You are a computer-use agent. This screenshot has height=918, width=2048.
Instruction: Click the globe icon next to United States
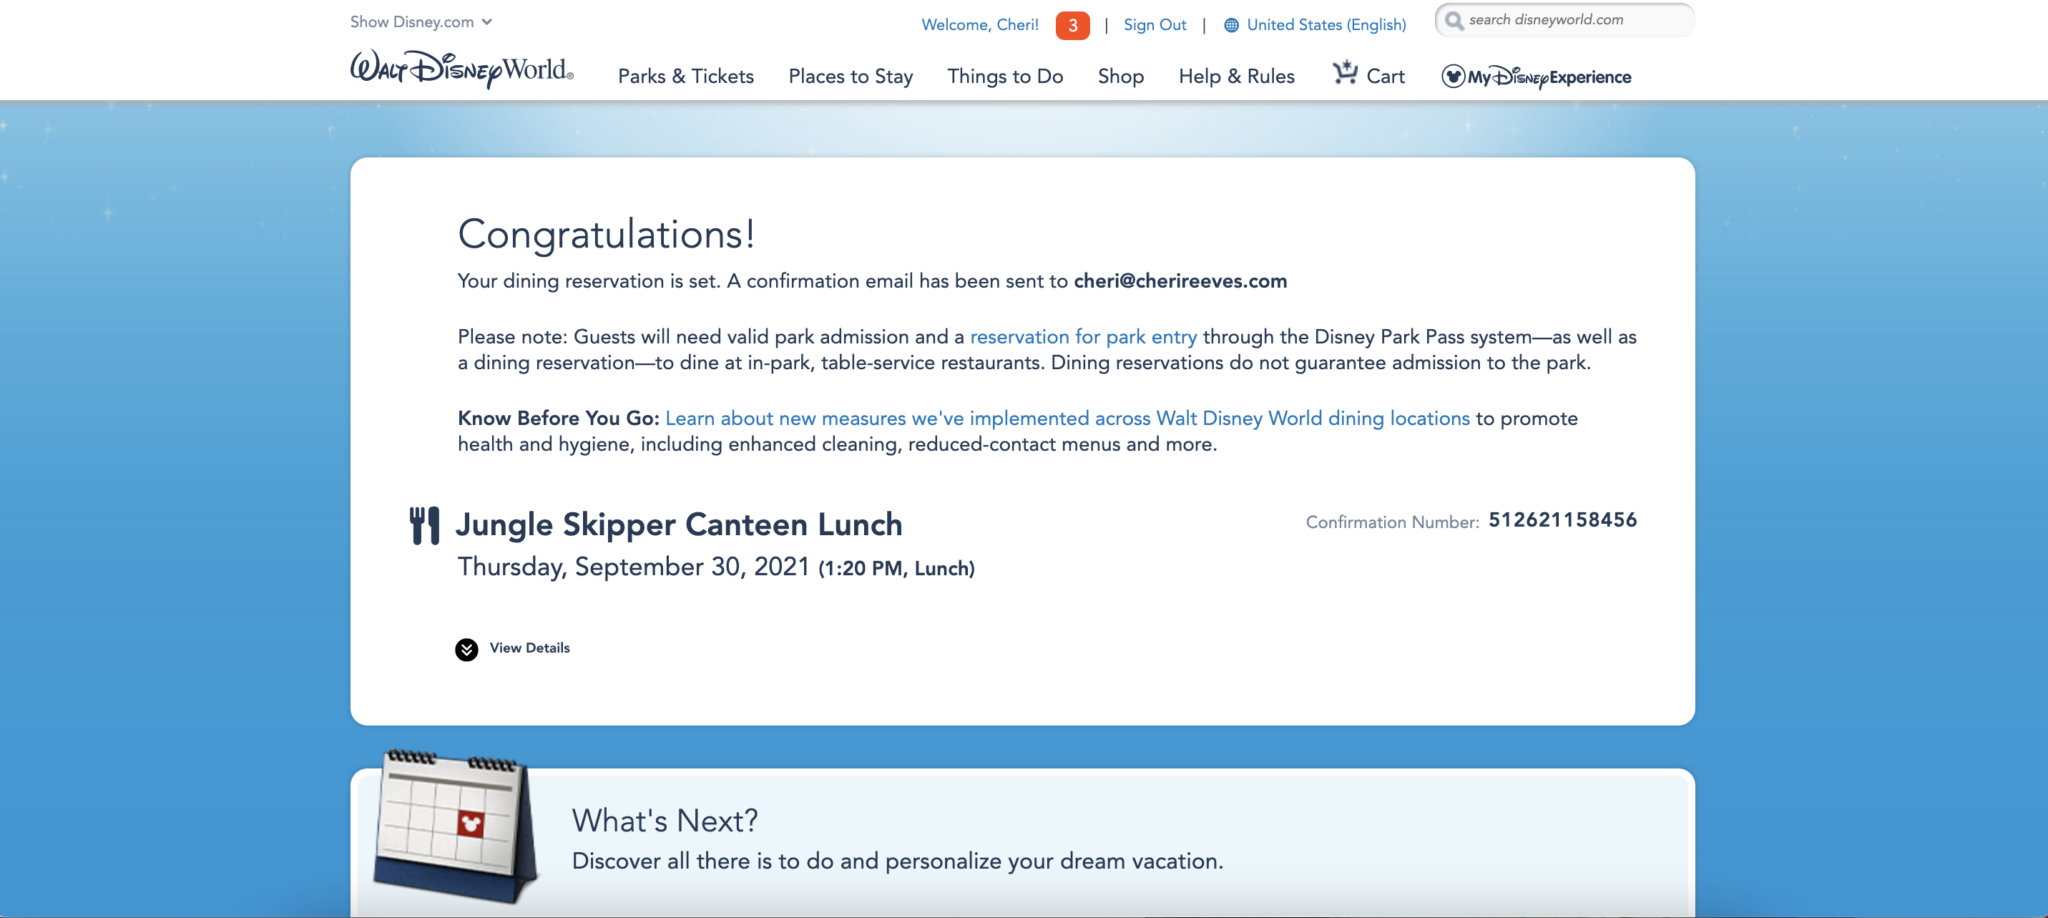1231,25
